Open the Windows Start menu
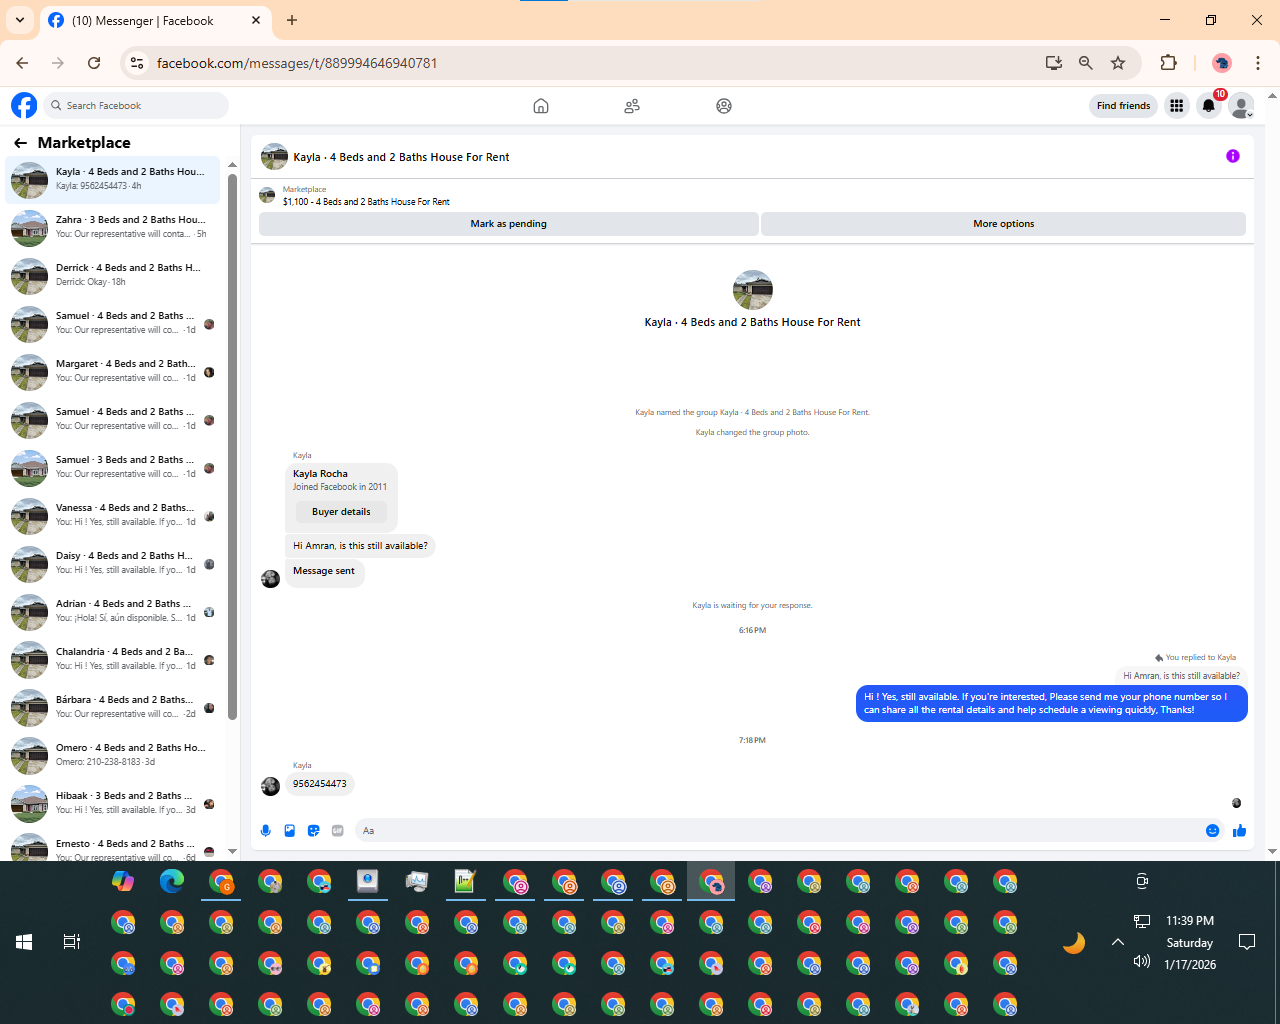 tap(24, 942)
